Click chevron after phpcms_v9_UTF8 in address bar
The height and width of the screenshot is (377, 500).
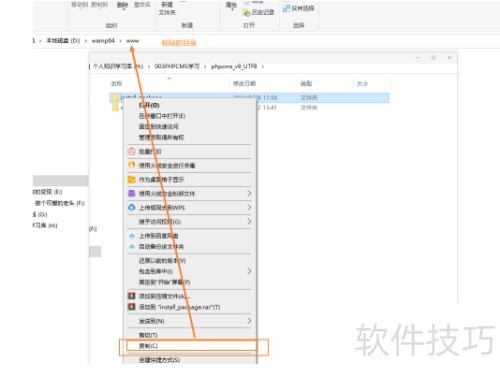[263, 67]
